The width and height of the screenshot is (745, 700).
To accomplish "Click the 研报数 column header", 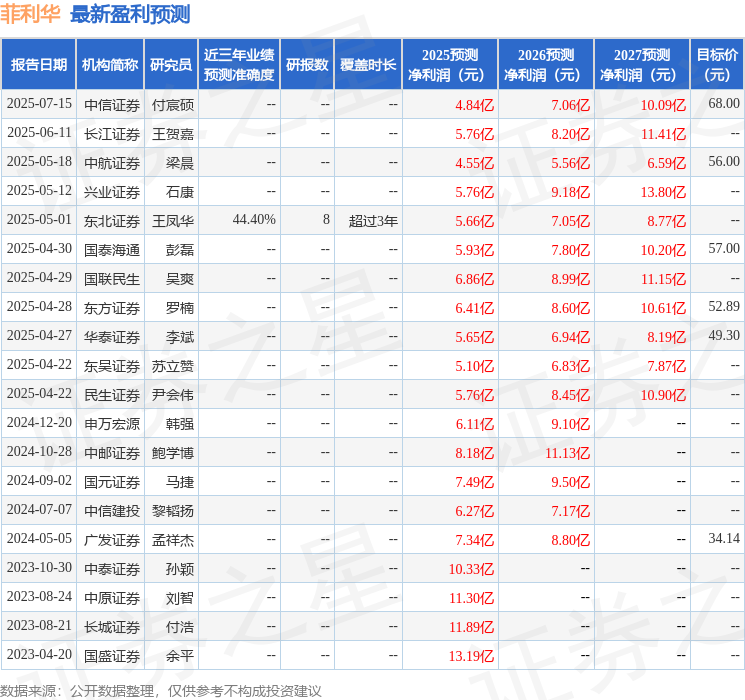I will pos(307,65).
